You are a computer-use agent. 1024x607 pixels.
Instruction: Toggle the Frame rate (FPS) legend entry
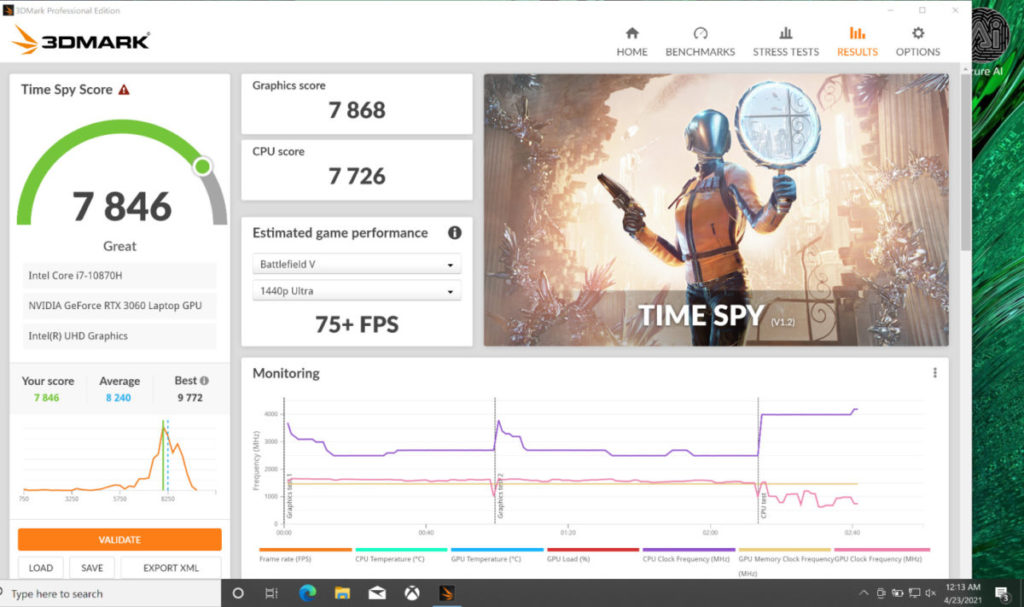coord(305,555)
